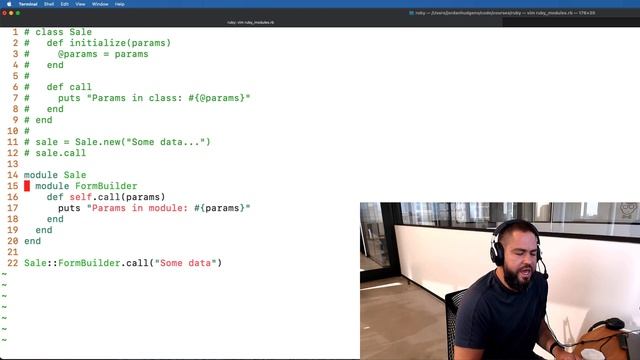
Task: Click the 'end' keyword on line 18
Action: coord(55,219)
